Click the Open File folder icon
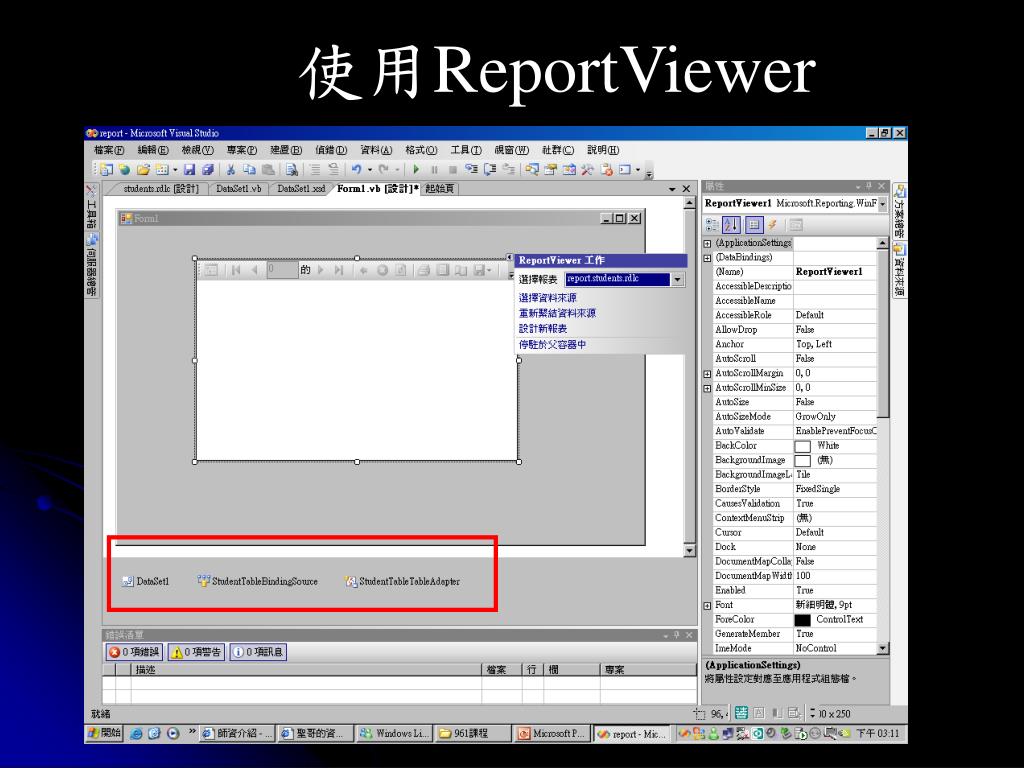This screenshot has width=1024, height=768. point(143,170)
